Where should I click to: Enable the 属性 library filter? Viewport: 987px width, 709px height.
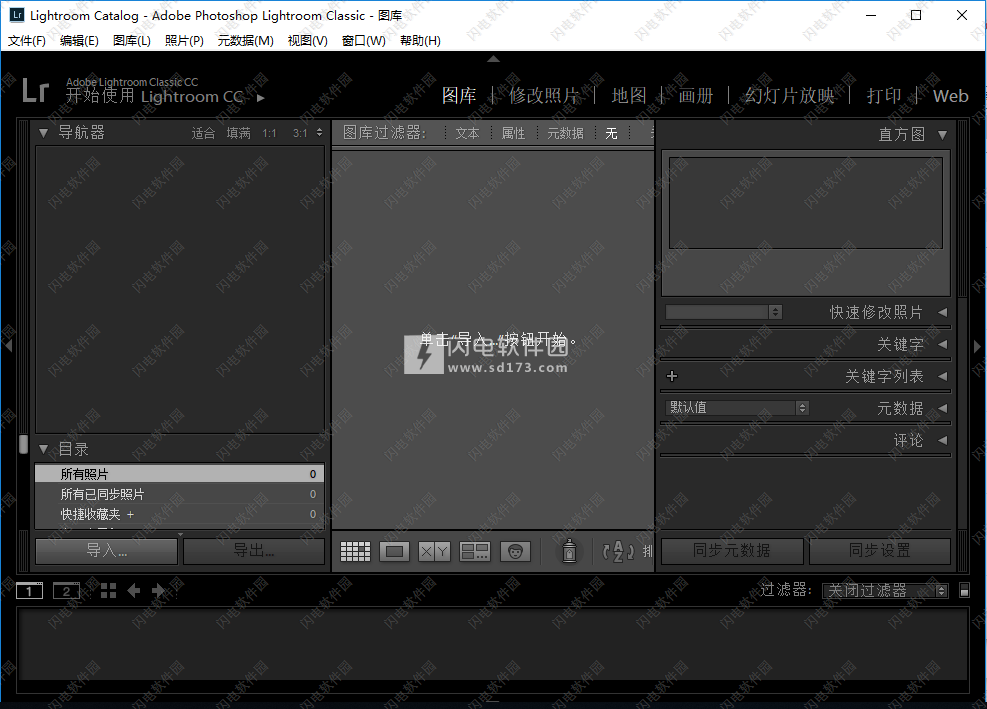point(513,133)
